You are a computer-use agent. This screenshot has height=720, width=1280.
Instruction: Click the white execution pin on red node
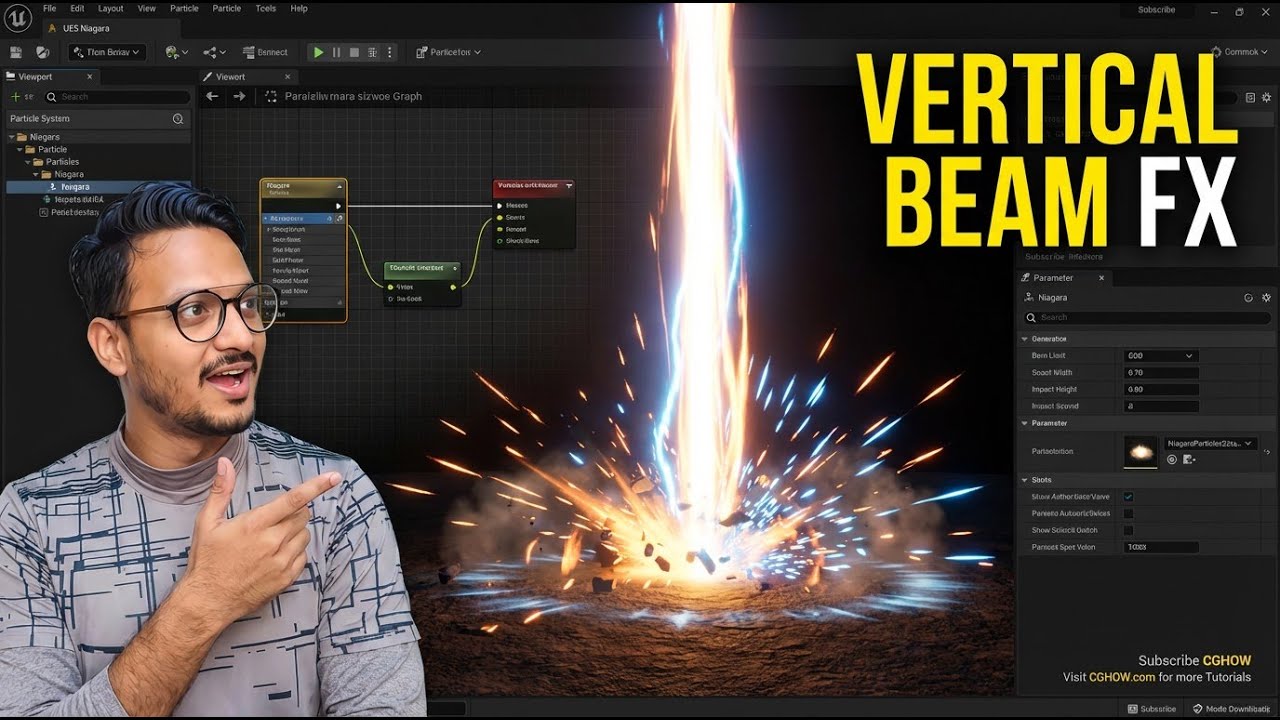pos(501,205)
